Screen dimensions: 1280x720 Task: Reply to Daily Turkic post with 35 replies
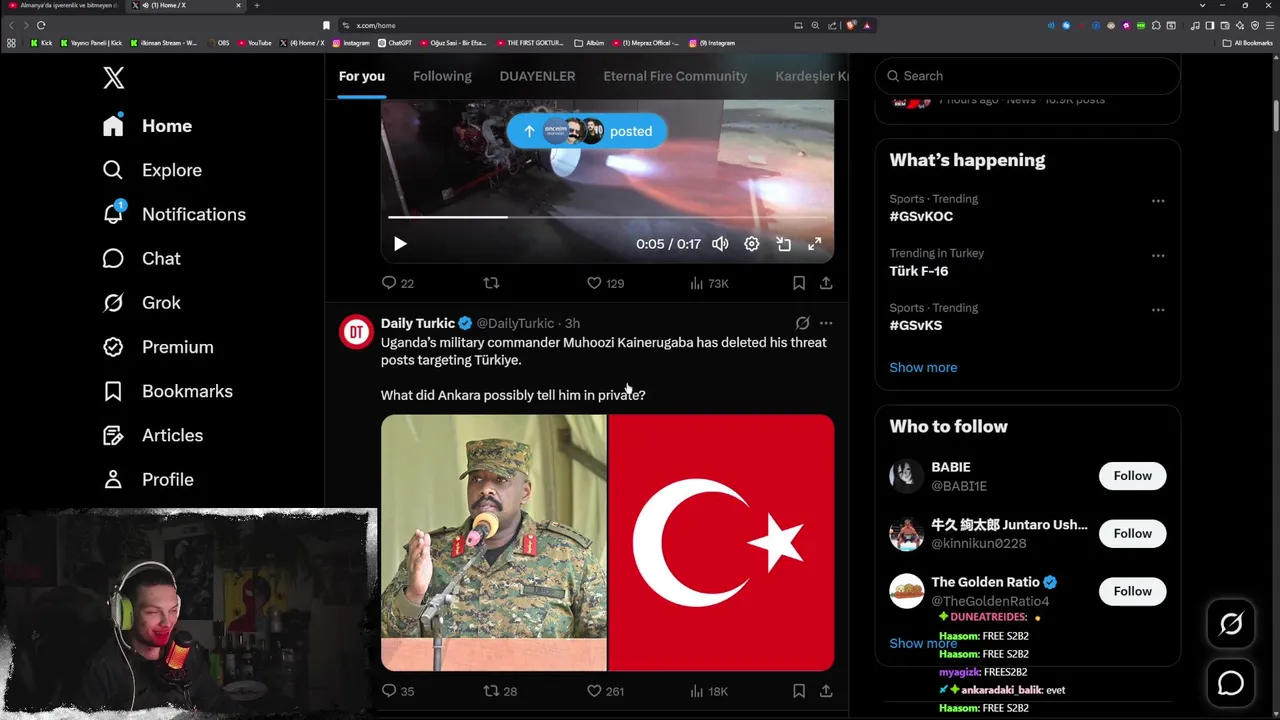click(397, 691)
